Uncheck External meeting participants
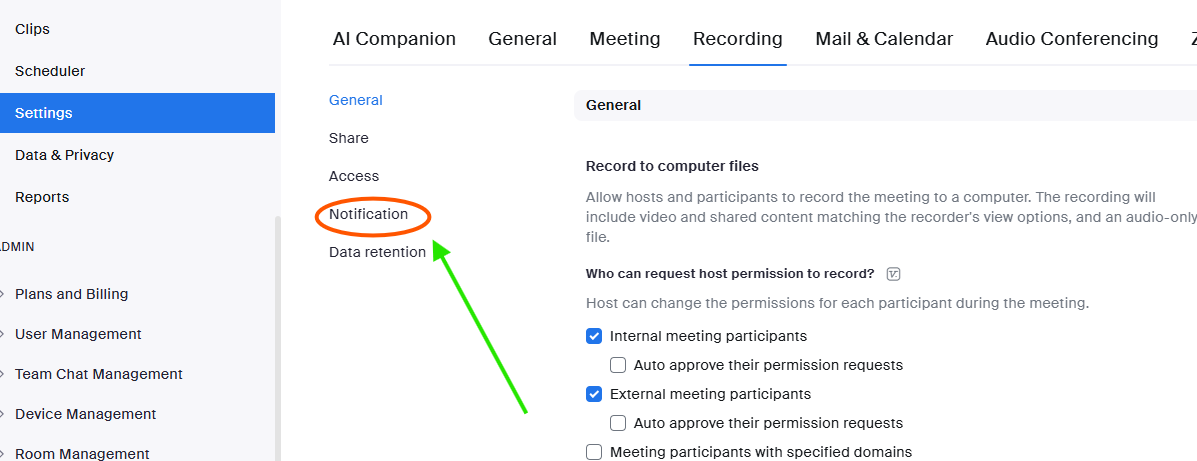 point(594,394)
